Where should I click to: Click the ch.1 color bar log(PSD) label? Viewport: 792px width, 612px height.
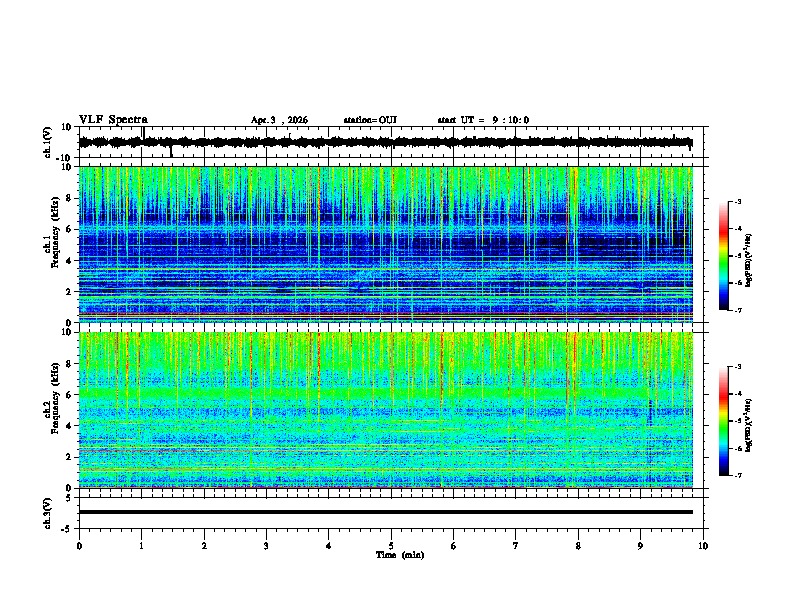748,261
